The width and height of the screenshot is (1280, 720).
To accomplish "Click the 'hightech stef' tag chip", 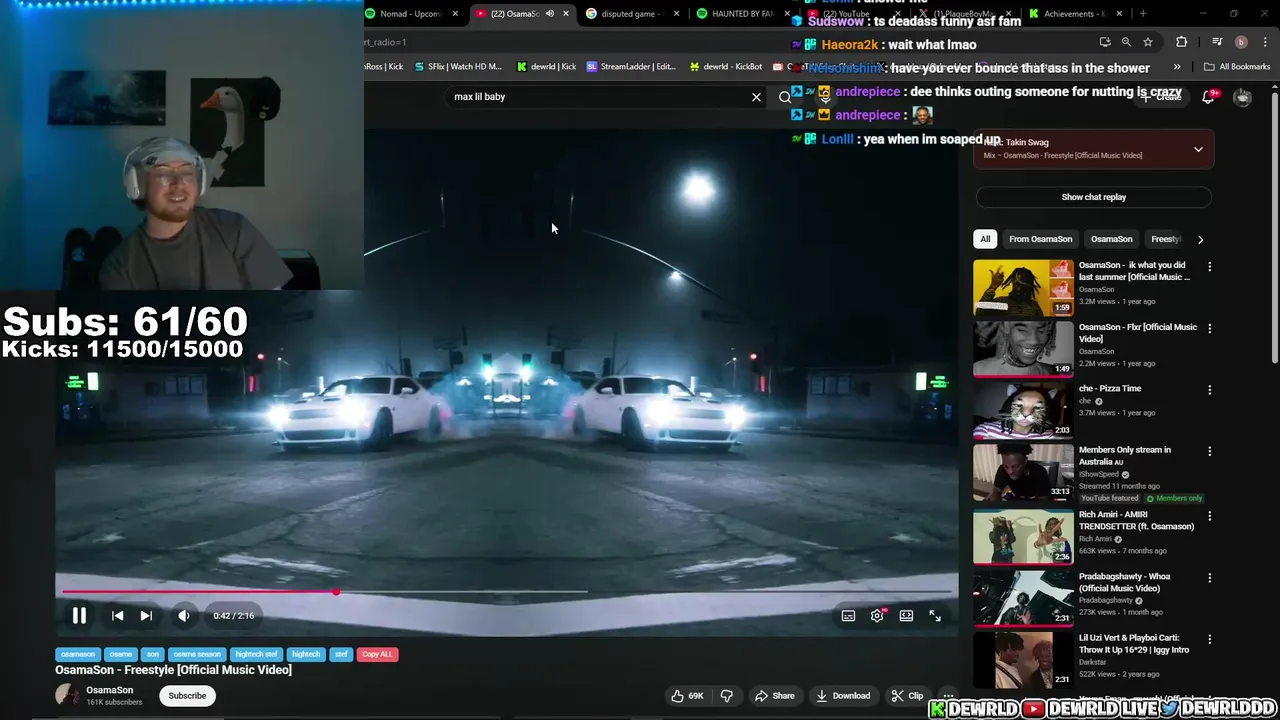I will coord(256,654).
